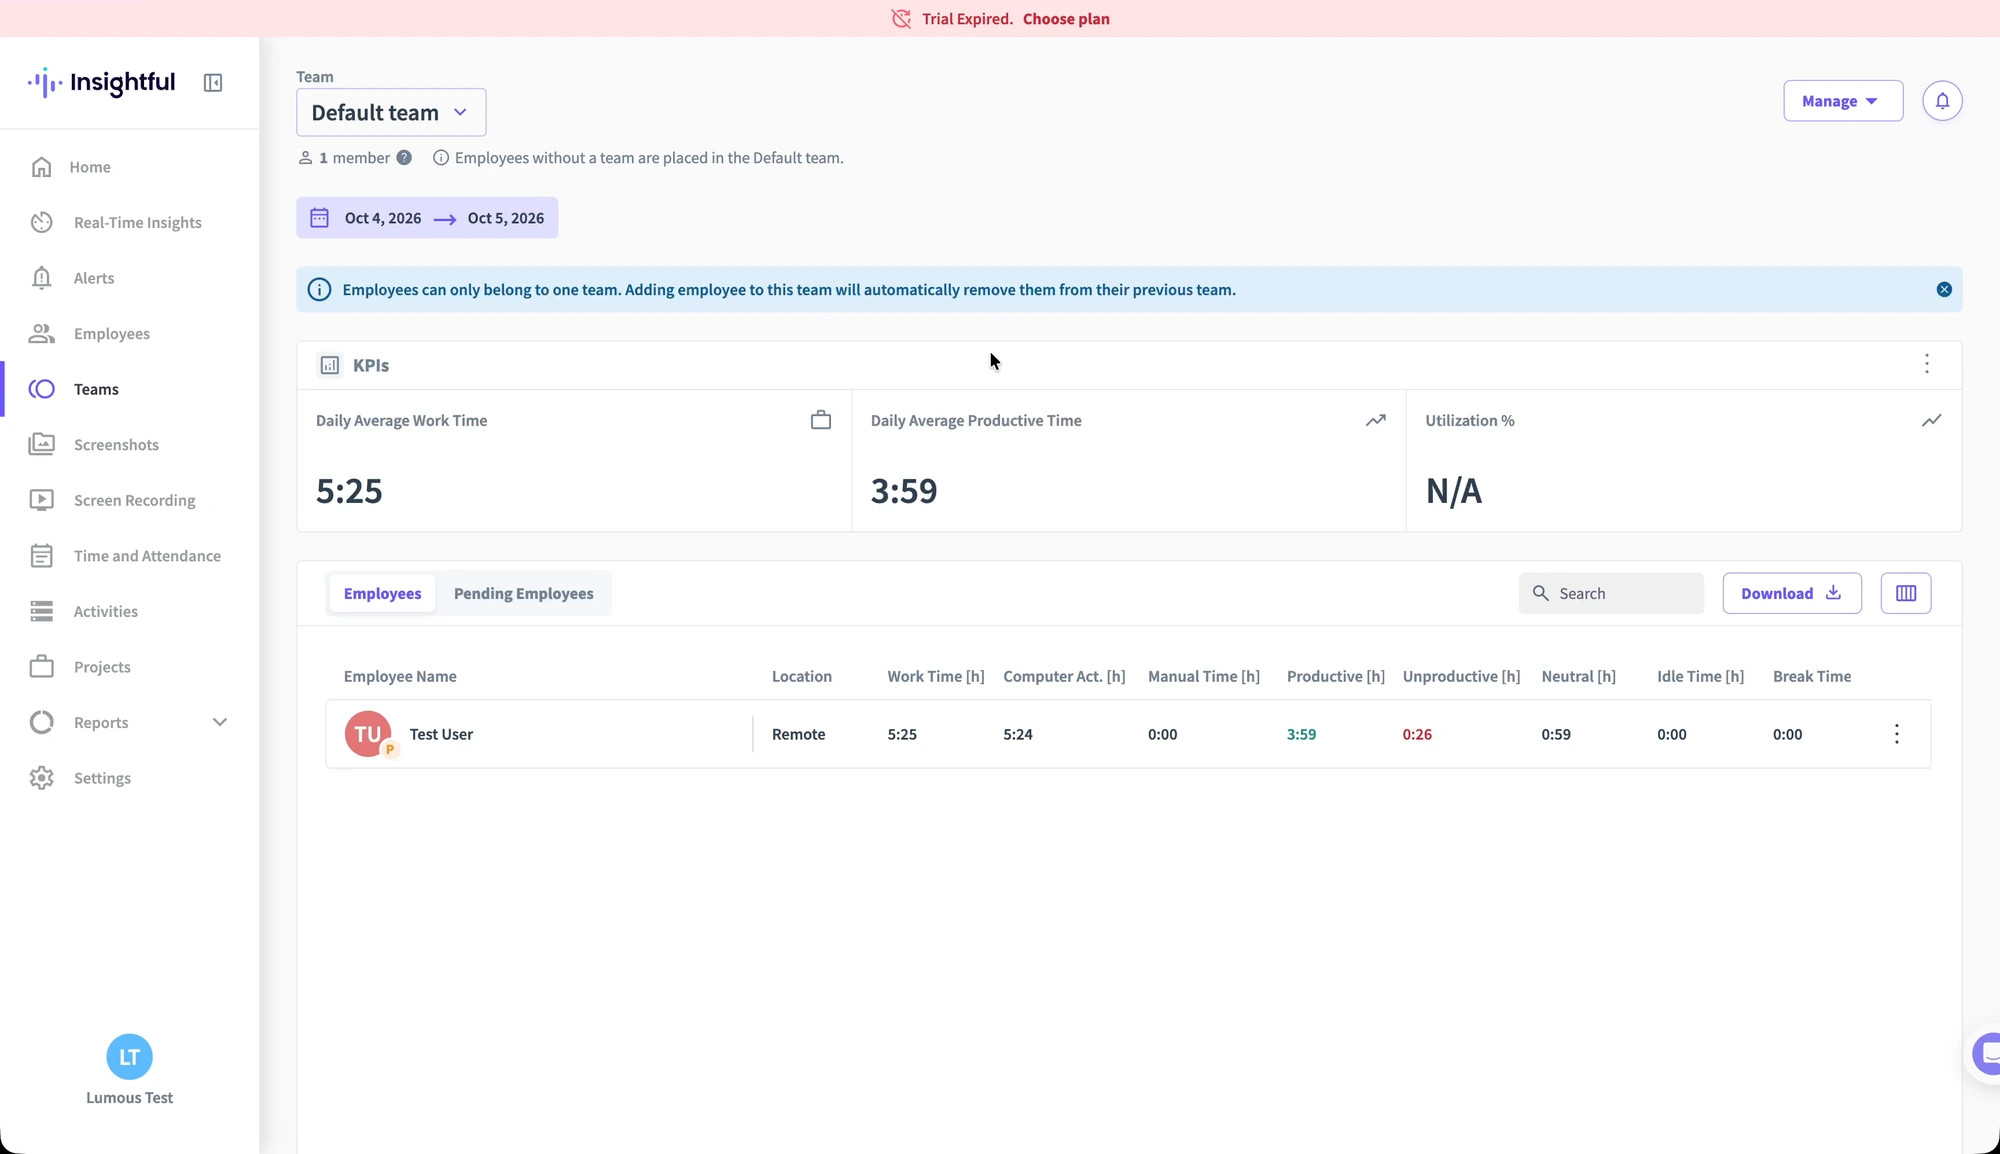Screen dimensions: 2000x1154
Task: Click the Reports sidebar label
Action: (x=101, y=722)
